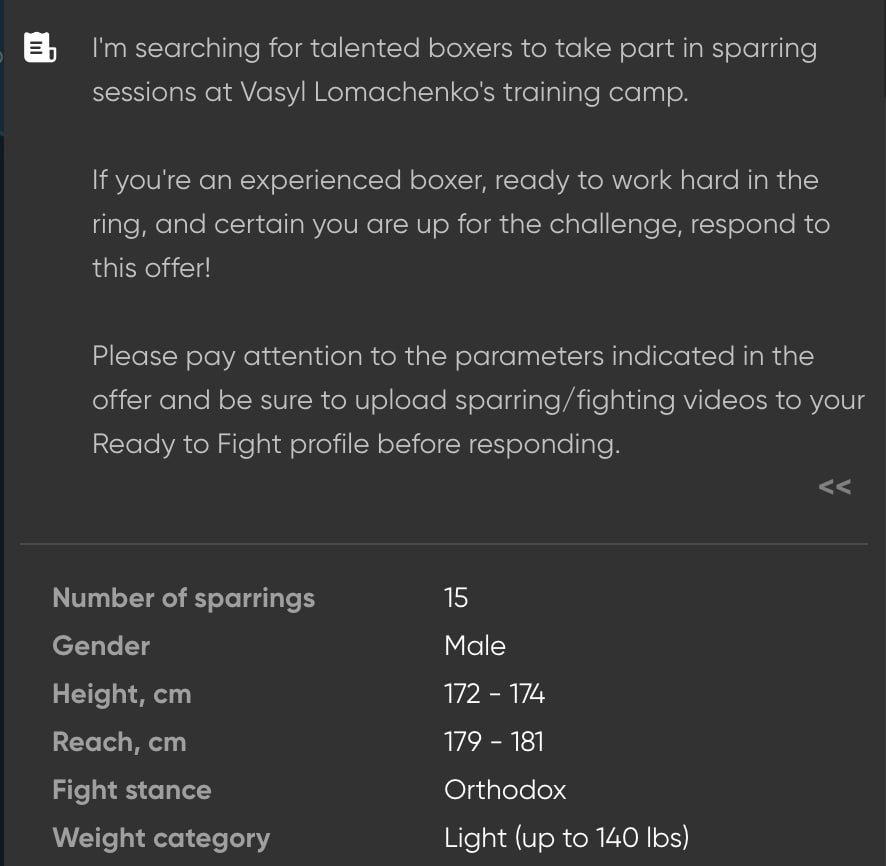Select the Orthodox stance value
The width and height of the screenshot is (886, 866).
505,790
